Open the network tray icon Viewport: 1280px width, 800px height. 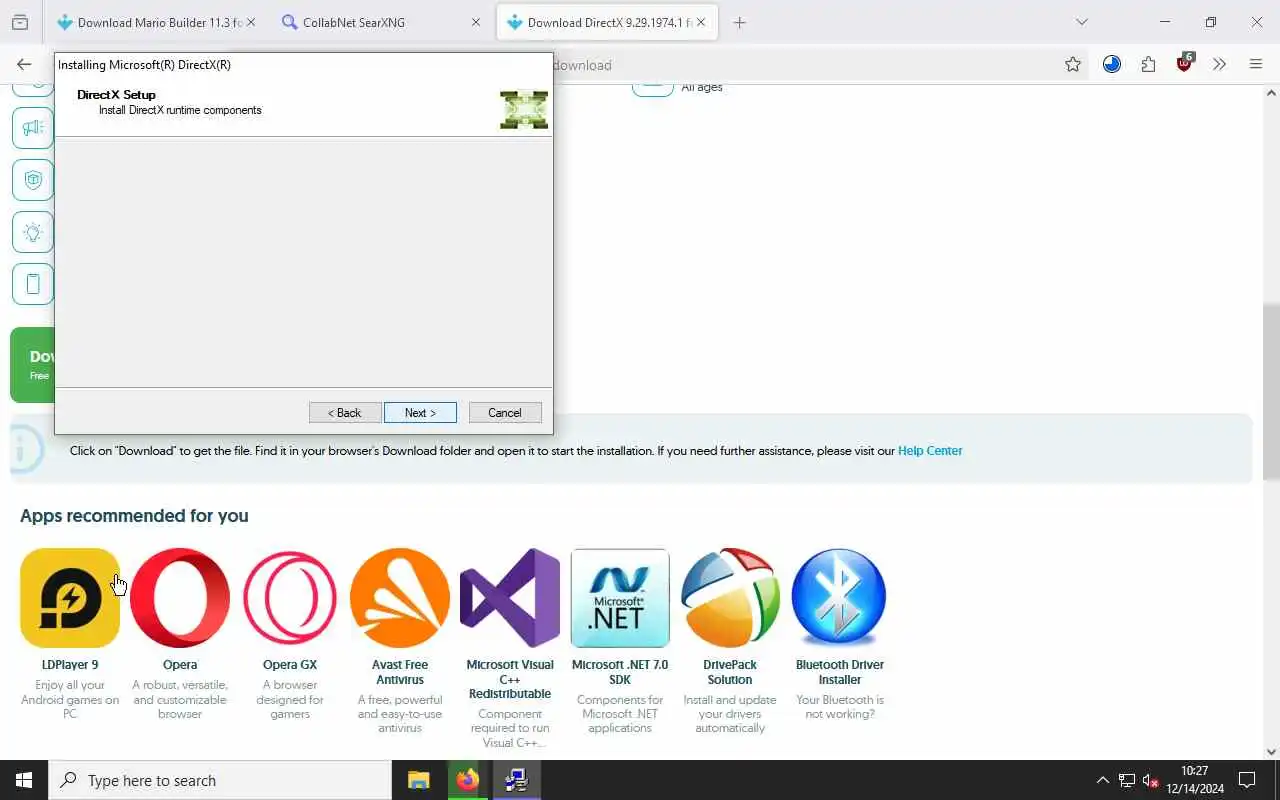pos(1126,780)
